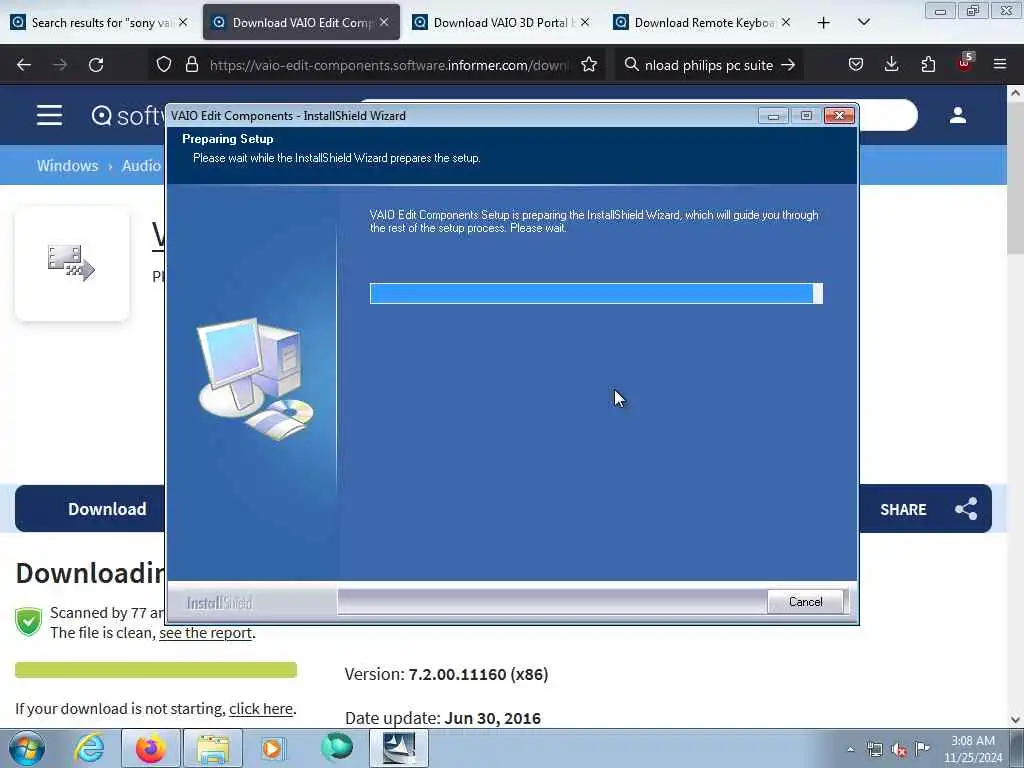Switch to Firefox in the taskbar
The width and height of the screenshot is (1024, 768).
point(150,748)
